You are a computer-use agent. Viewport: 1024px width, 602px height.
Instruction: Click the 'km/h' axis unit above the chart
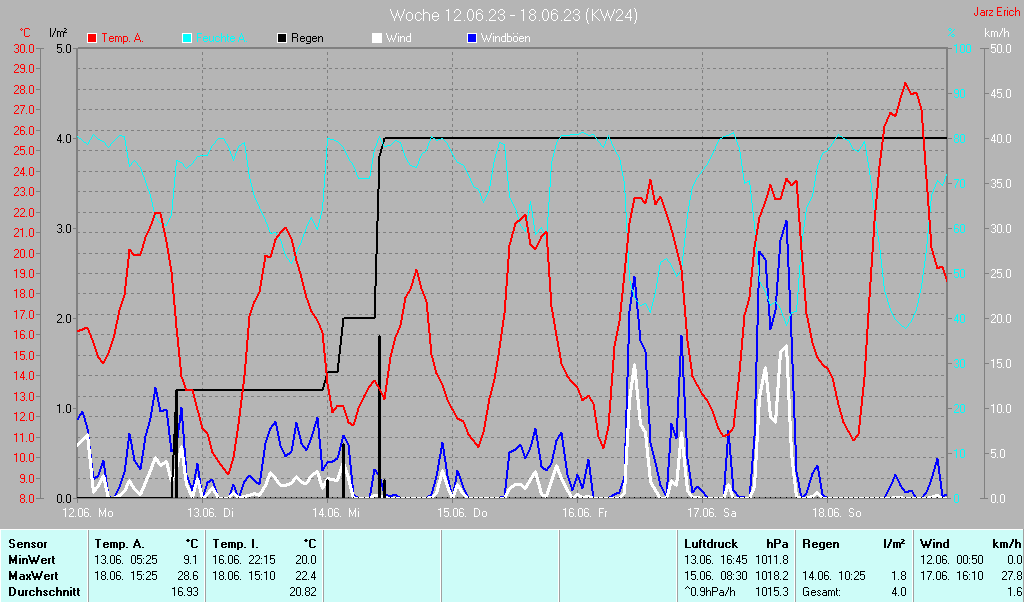click(997, 33)
